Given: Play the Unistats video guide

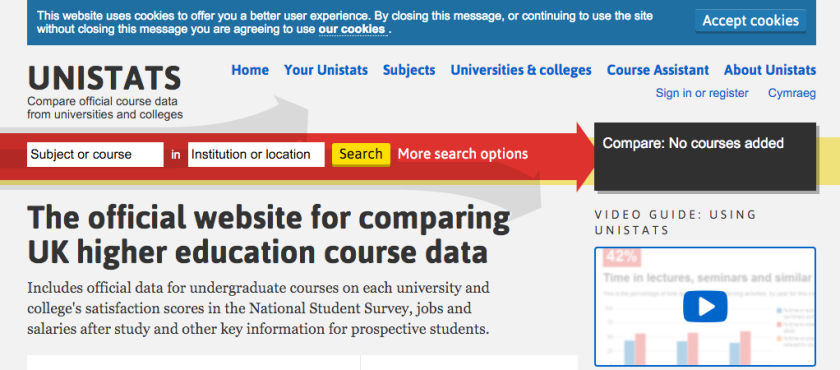Looking at the screenshot, I should click(x=705, y=307).
